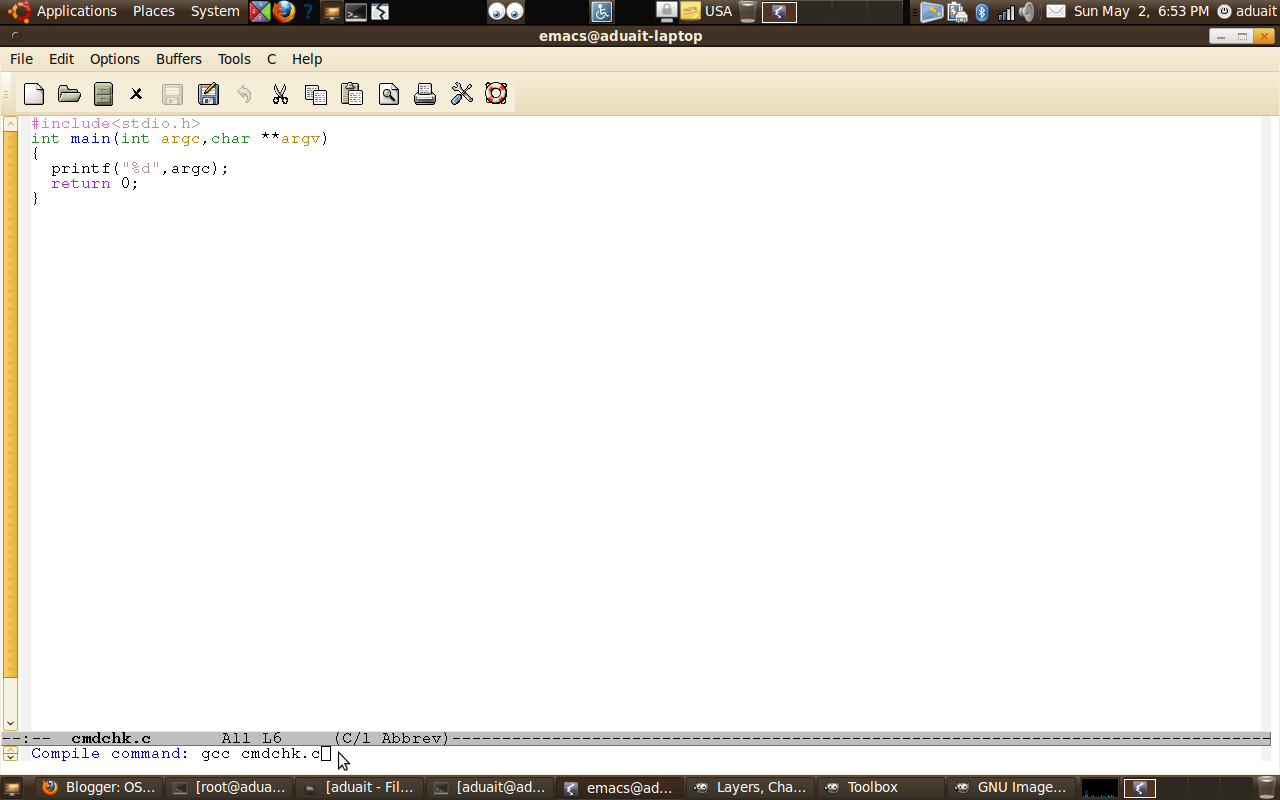Cut selection with scissors icon
Image resolution: width=1280 pixels, height=800 pixels.
pos(280,94)
